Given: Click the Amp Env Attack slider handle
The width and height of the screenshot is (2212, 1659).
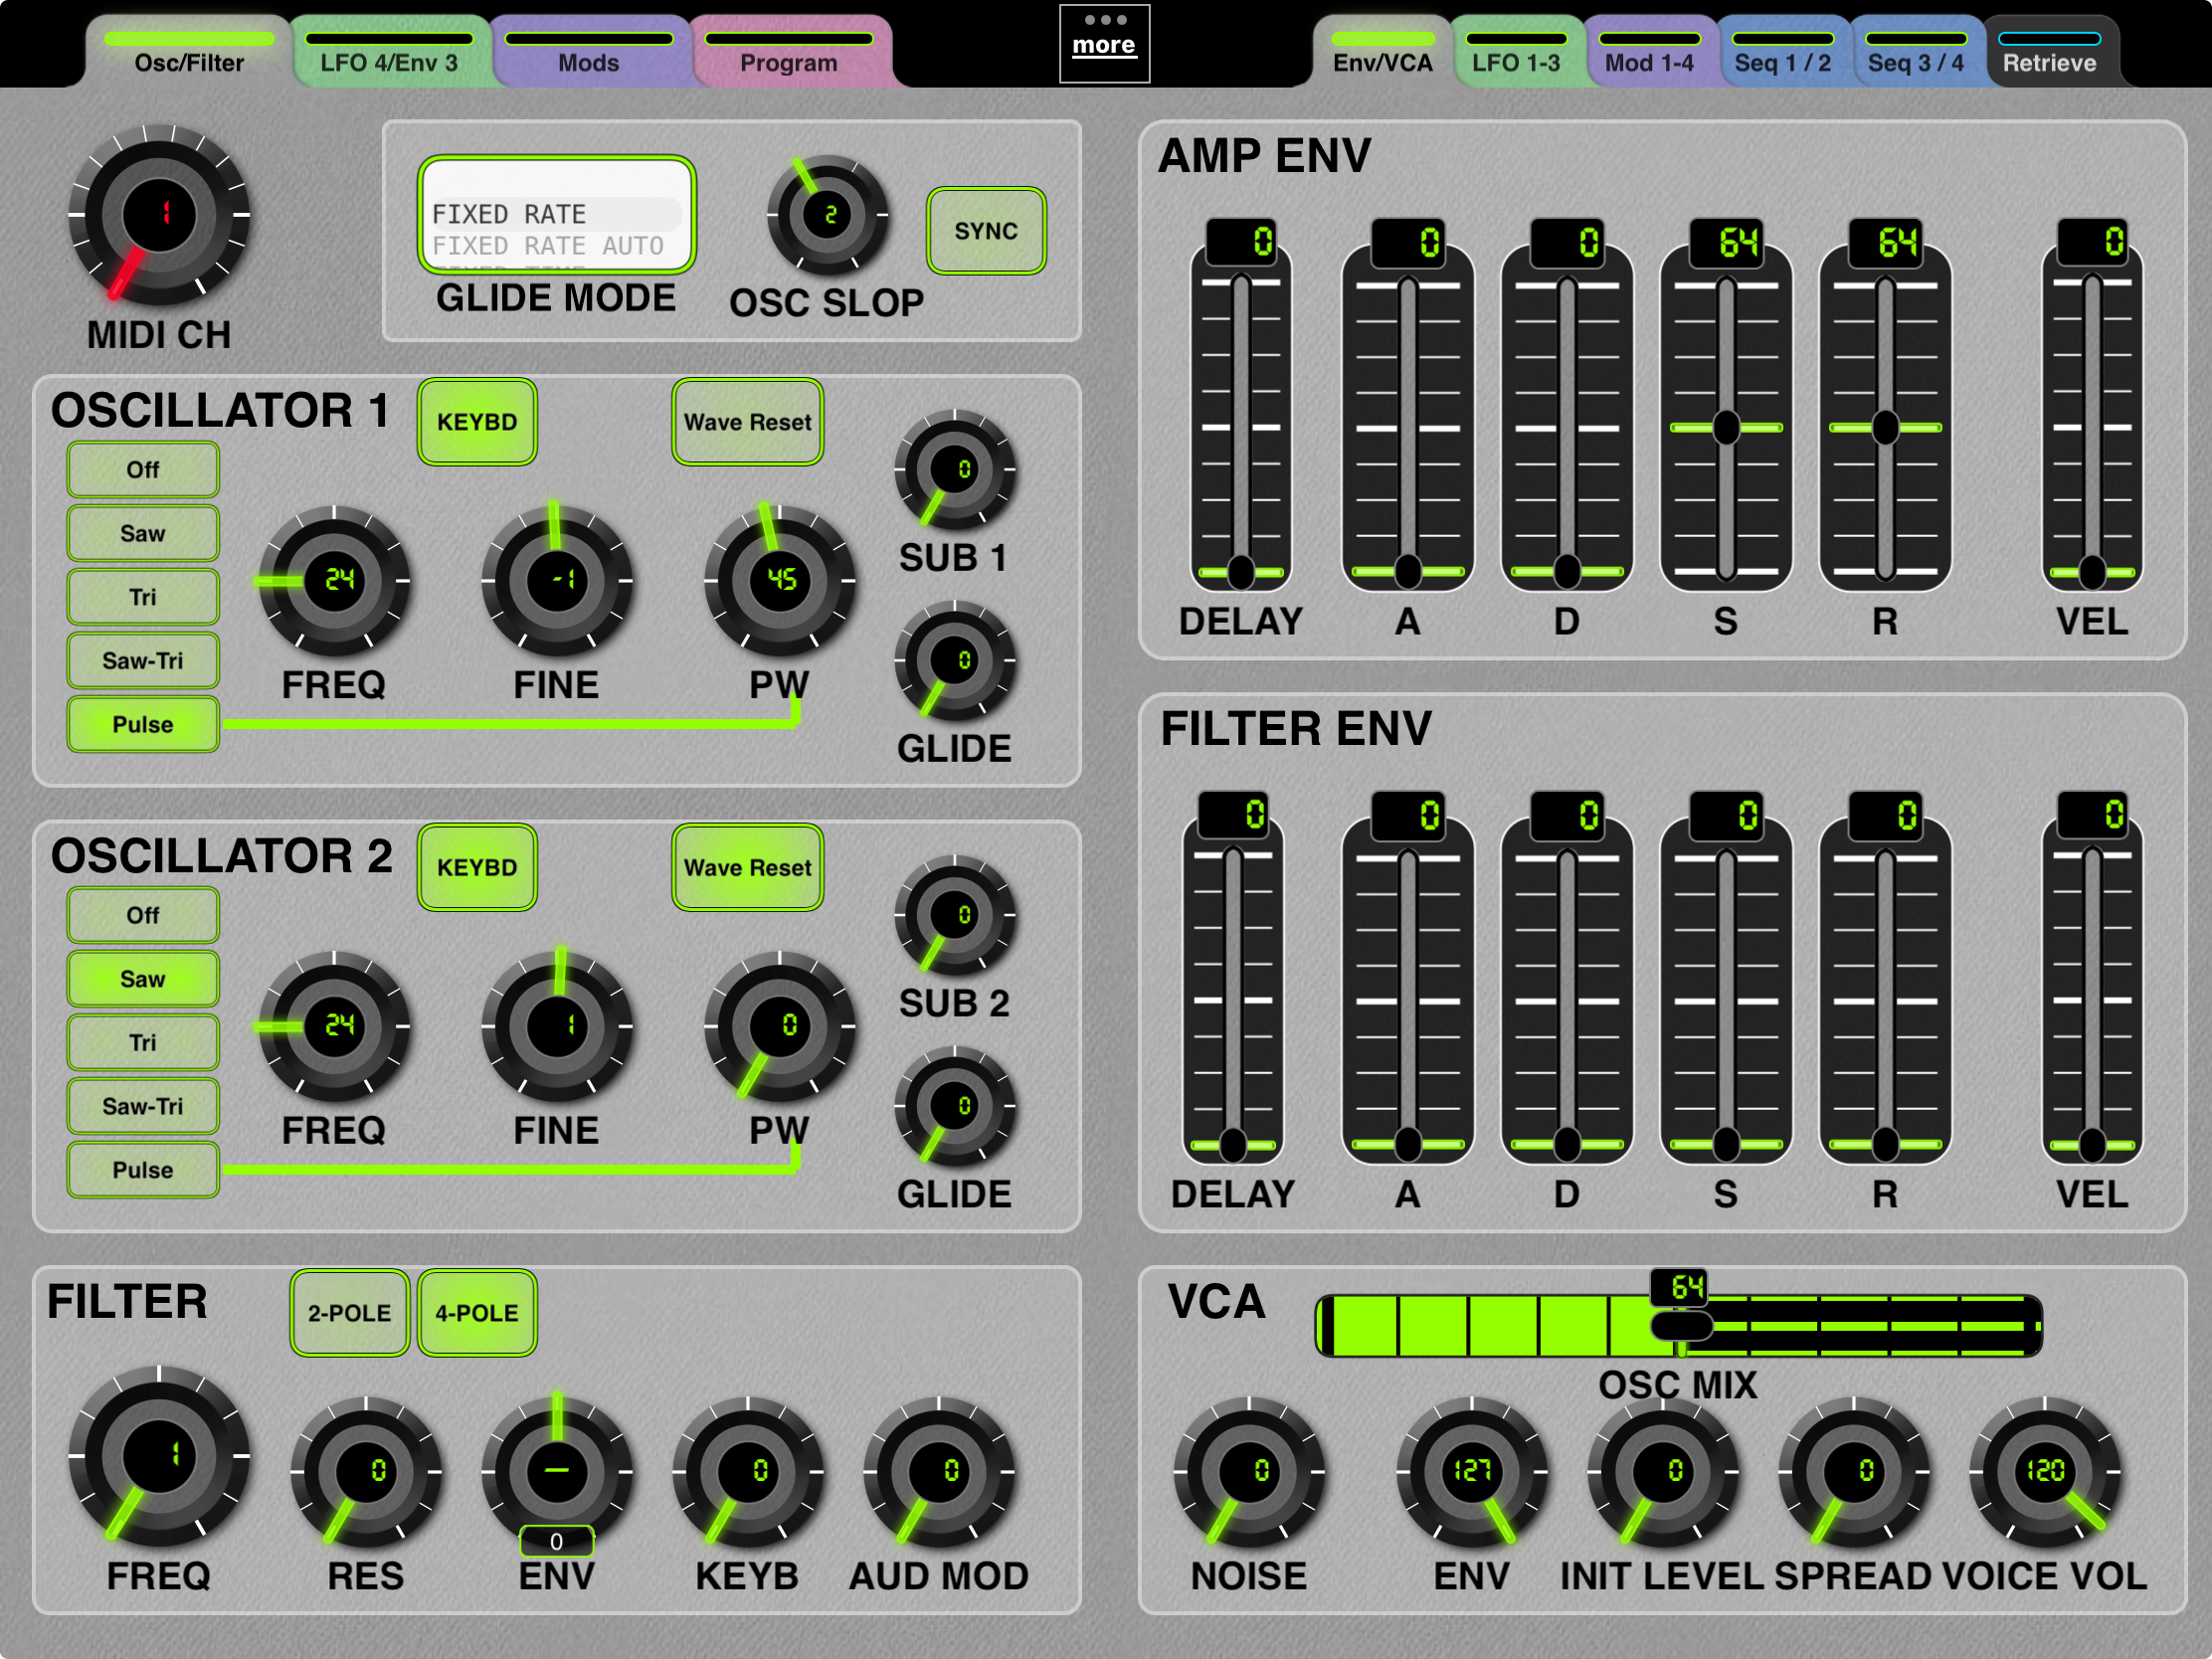Looking at the screenshot, I should pos(1408,572).
